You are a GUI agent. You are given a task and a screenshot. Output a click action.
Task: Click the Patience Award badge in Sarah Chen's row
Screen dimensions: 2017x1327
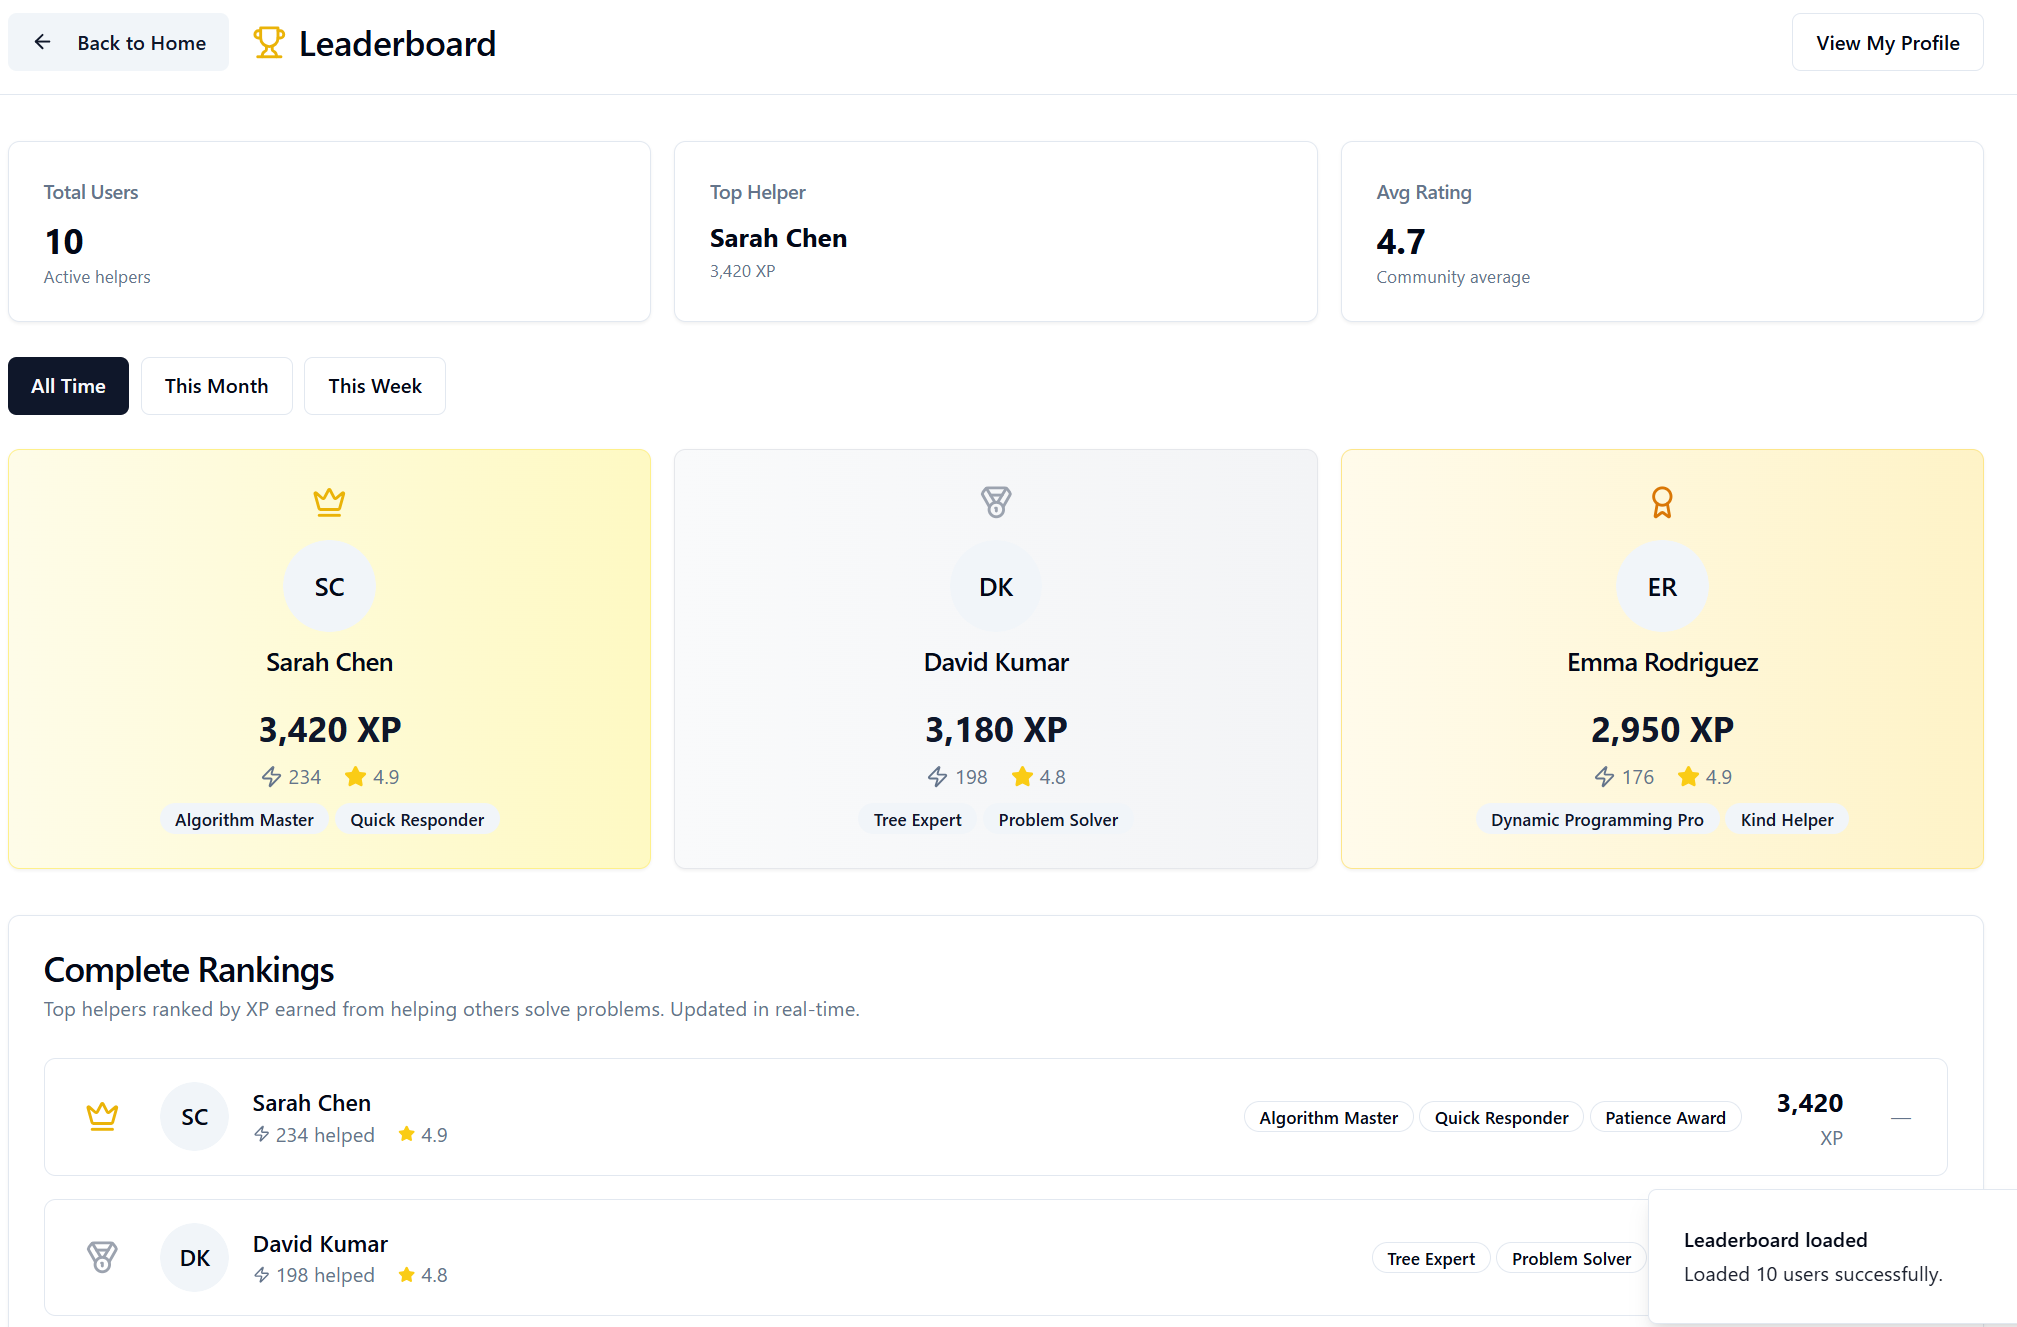point(1665,1117)
